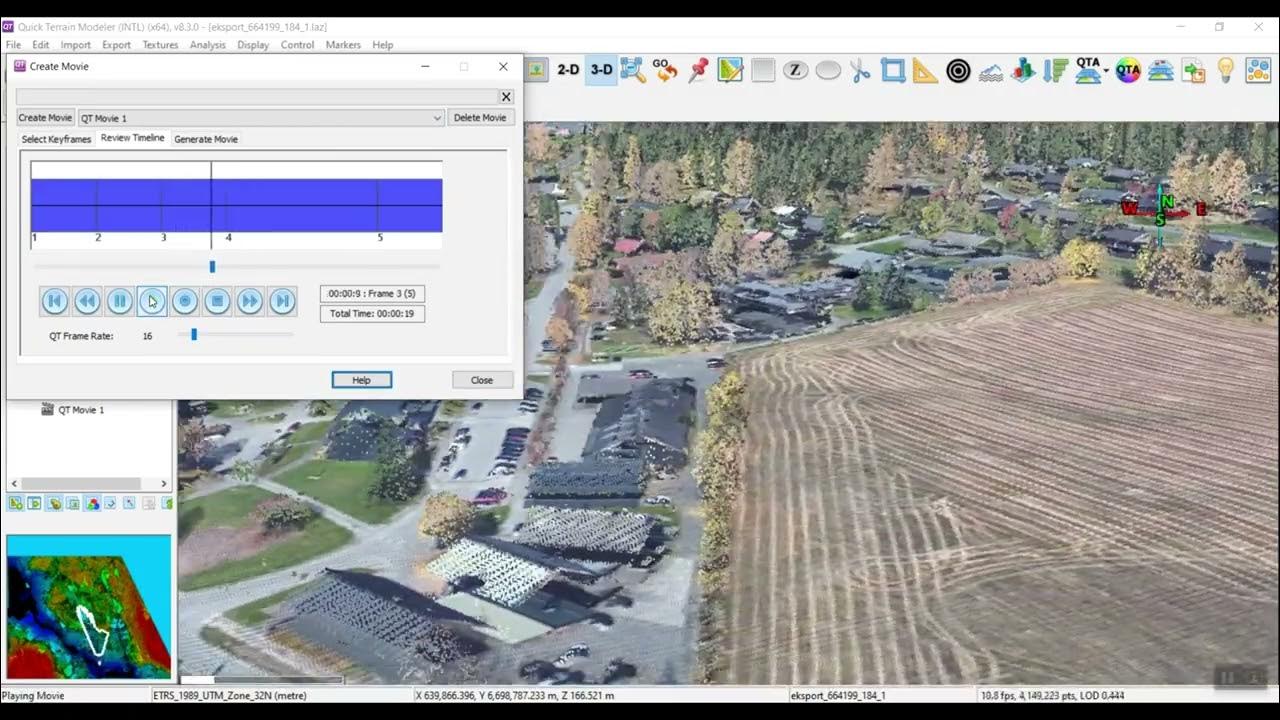1280x720 pixels.
Task: Select the yellow triangle ruler tool
Action: pos(925,70)
